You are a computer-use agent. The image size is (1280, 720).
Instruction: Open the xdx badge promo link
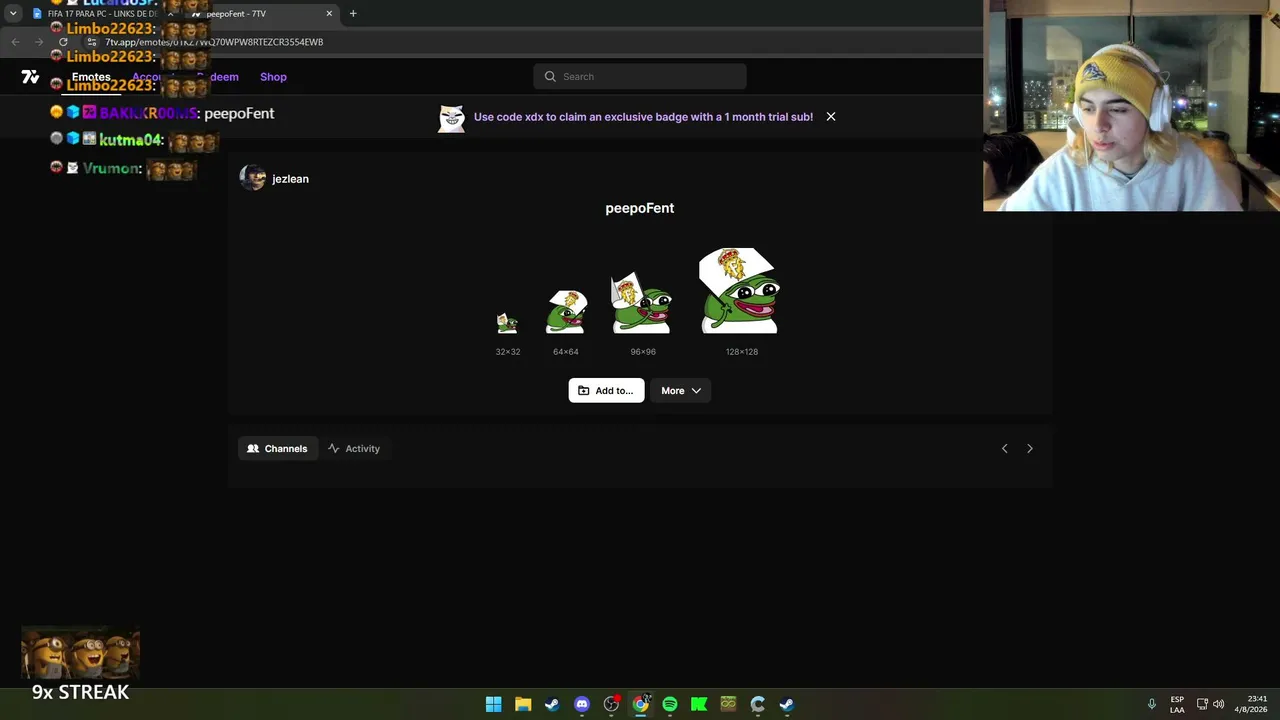[643, 117]
